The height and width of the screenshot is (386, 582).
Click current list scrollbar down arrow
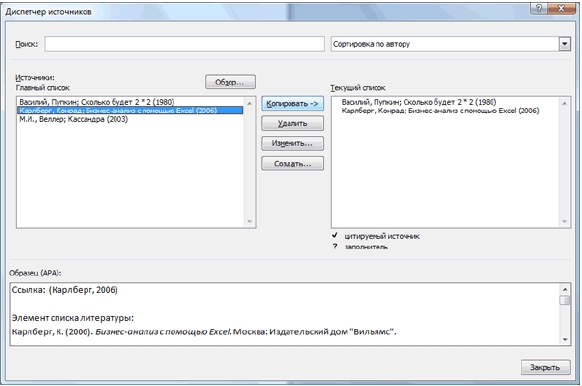(564, 222)
